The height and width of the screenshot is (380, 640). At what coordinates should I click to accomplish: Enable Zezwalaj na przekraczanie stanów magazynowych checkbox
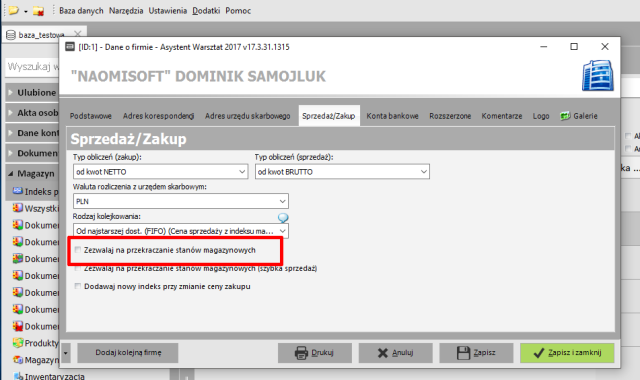(78, 250)
